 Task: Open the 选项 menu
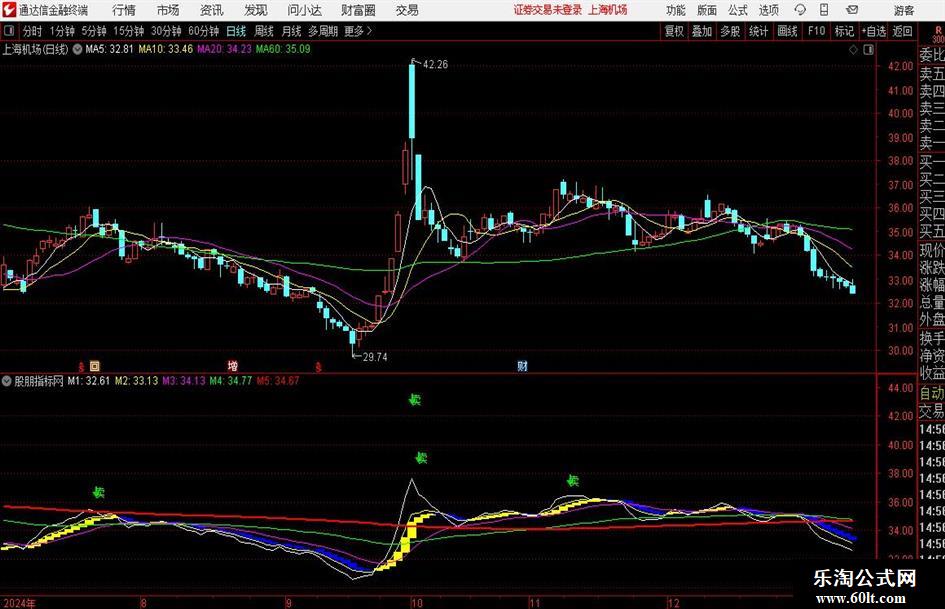click(768, 10)
